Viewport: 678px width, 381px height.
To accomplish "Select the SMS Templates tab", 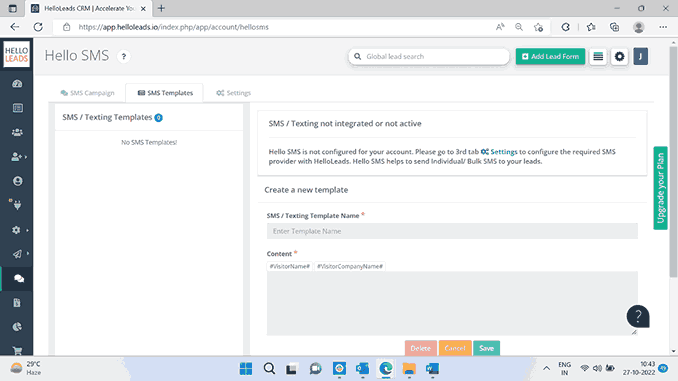I will (x=165, y=93).
